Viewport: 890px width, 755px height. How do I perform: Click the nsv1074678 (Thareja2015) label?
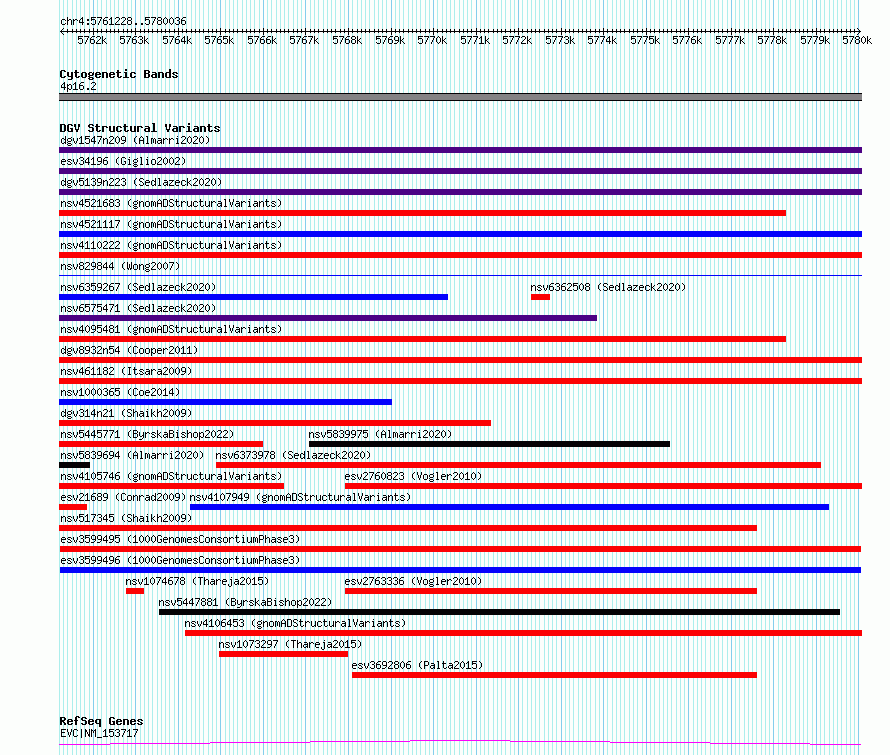click(197, 581)
